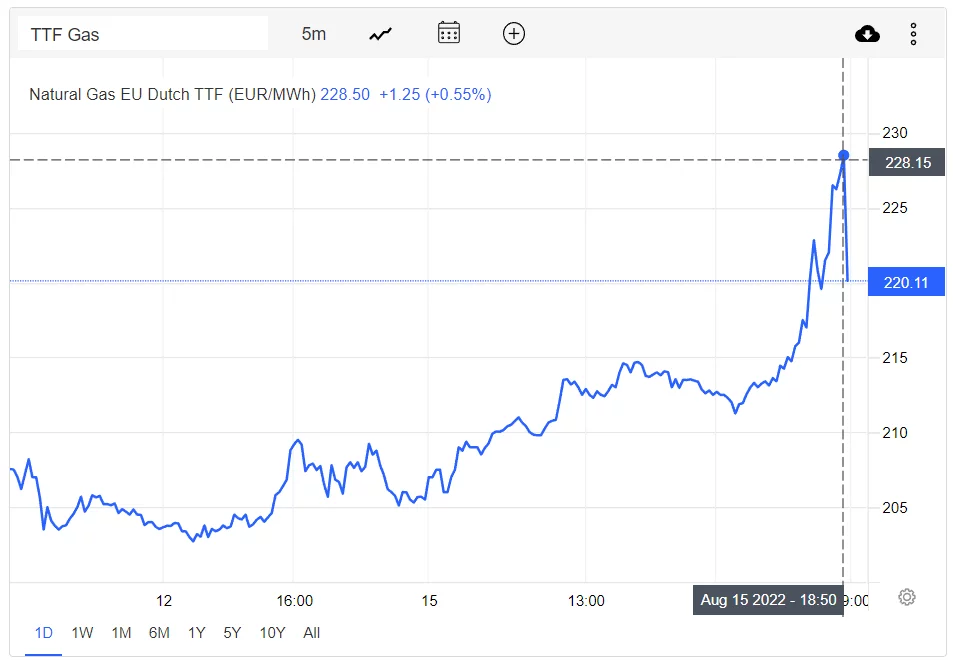Show All historical data range
The image size is (953, 661).
point(311,633)
